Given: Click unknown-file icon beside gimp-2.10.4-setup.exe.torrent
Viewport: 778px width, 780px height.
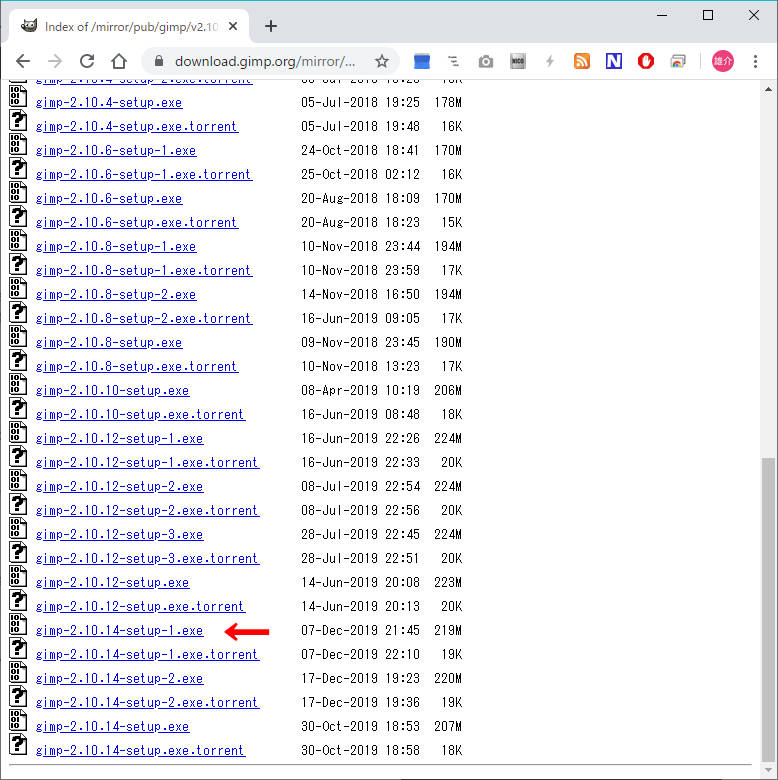Looking at the screenshot, I should [18, 120].
